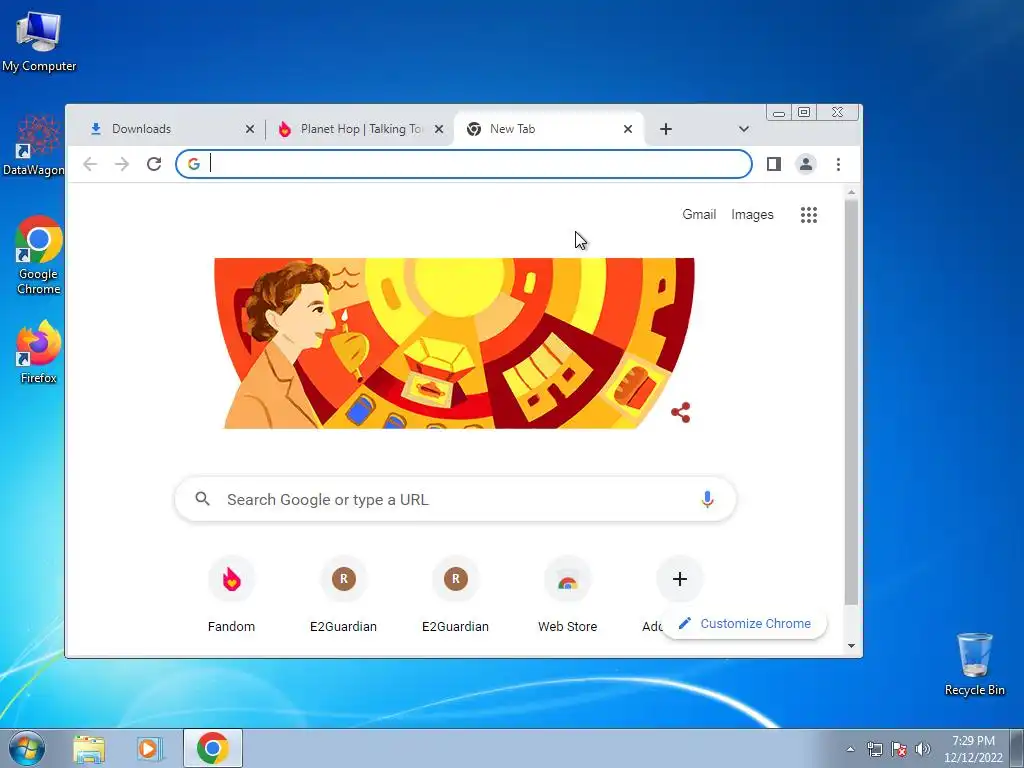Open Chrome side panel icon
This screenshot has height=768, width=1024.
[774, 164]
